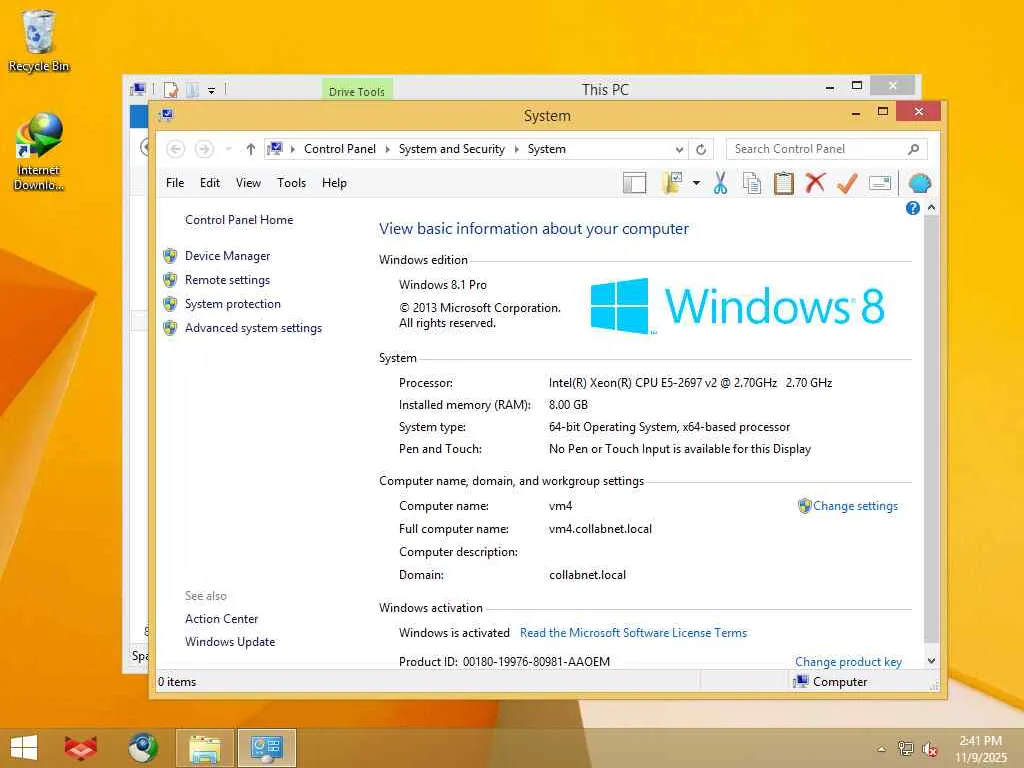Click the network tray icon

pyautogui.click(x=905, y=748)
